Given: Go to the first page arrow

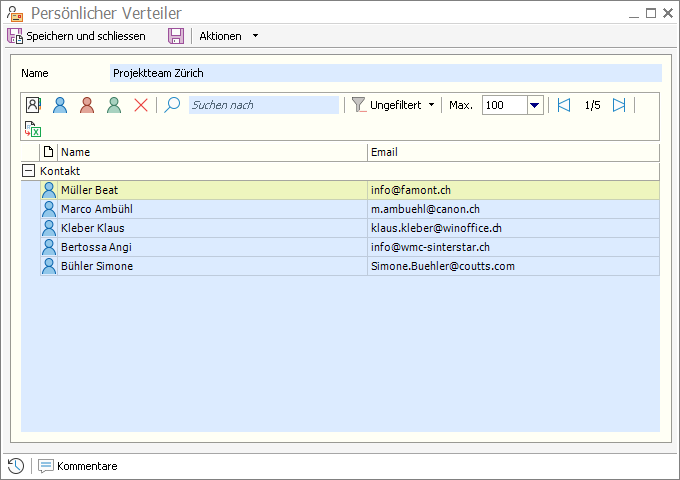Looking at the screenshot, I should (564, 105).
